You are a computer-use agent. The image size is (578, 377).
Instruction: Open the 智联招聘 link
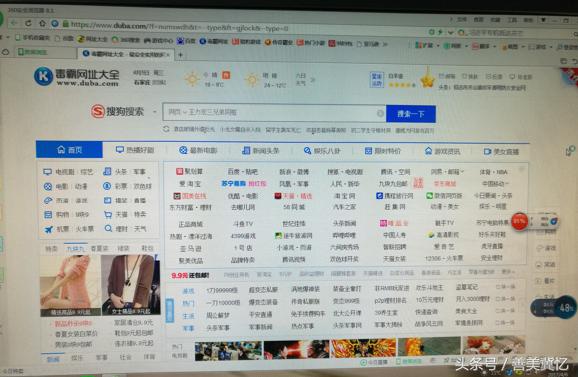394,247
